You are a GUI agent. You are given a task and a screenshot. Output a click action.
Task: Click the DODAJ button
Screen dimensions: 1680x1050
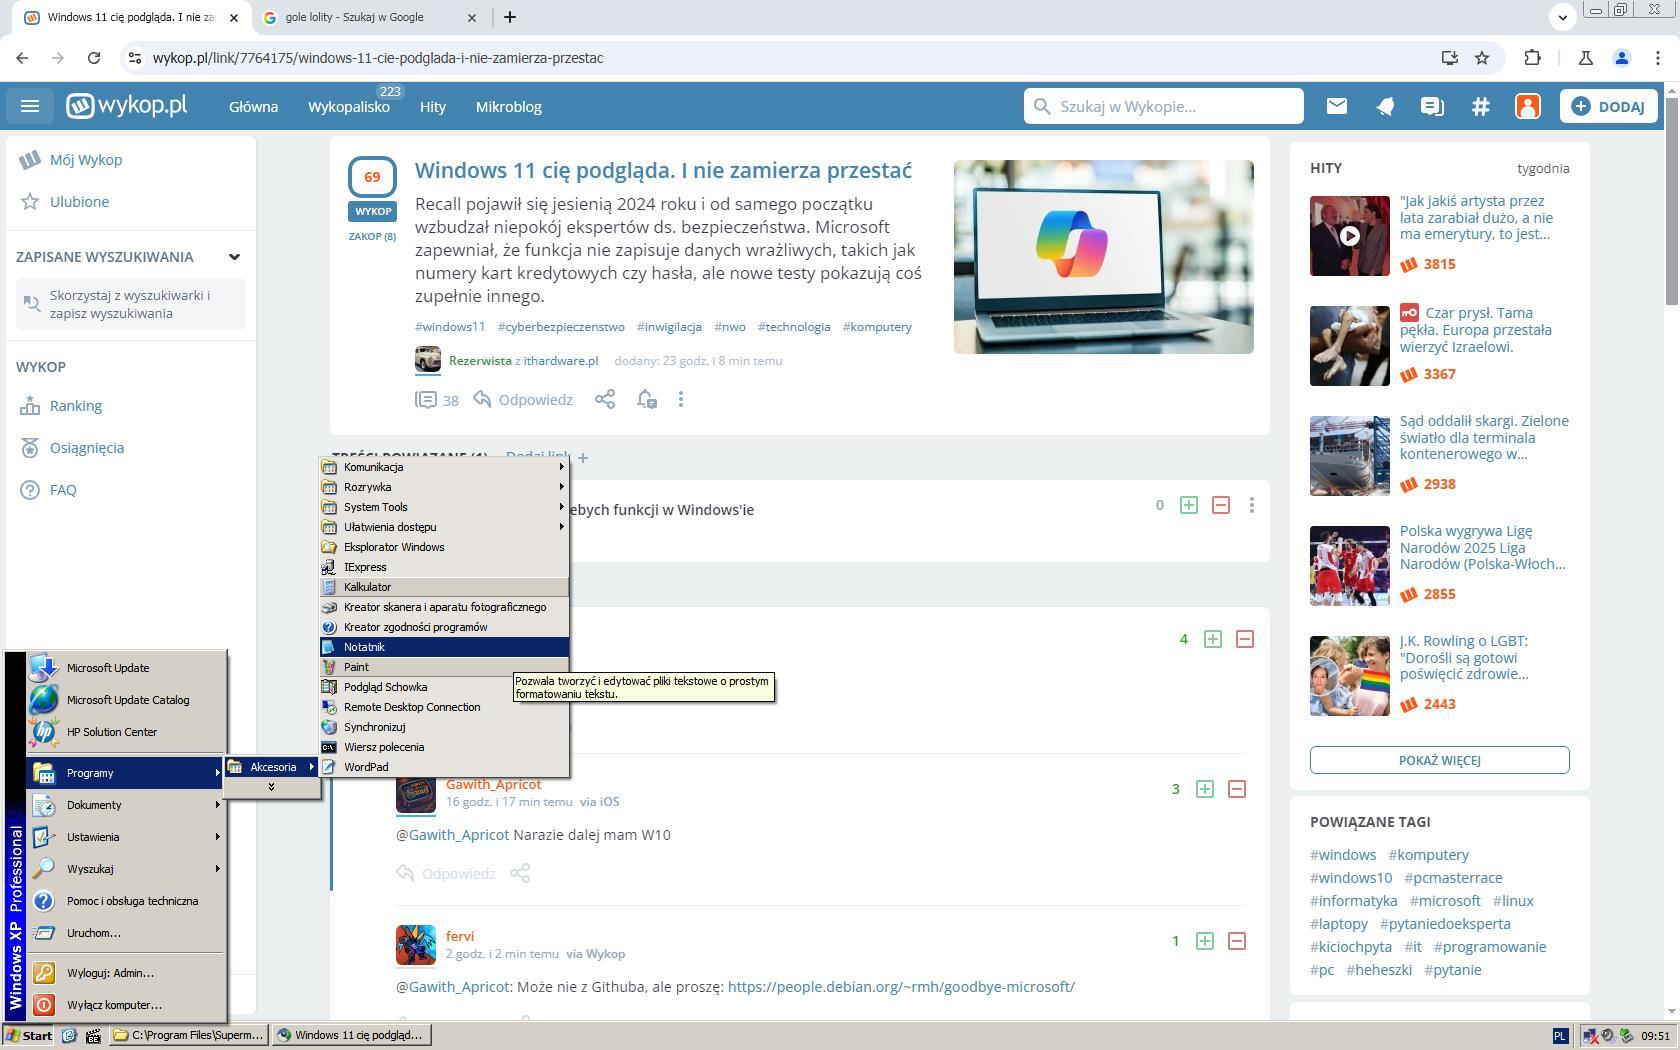1608,106
